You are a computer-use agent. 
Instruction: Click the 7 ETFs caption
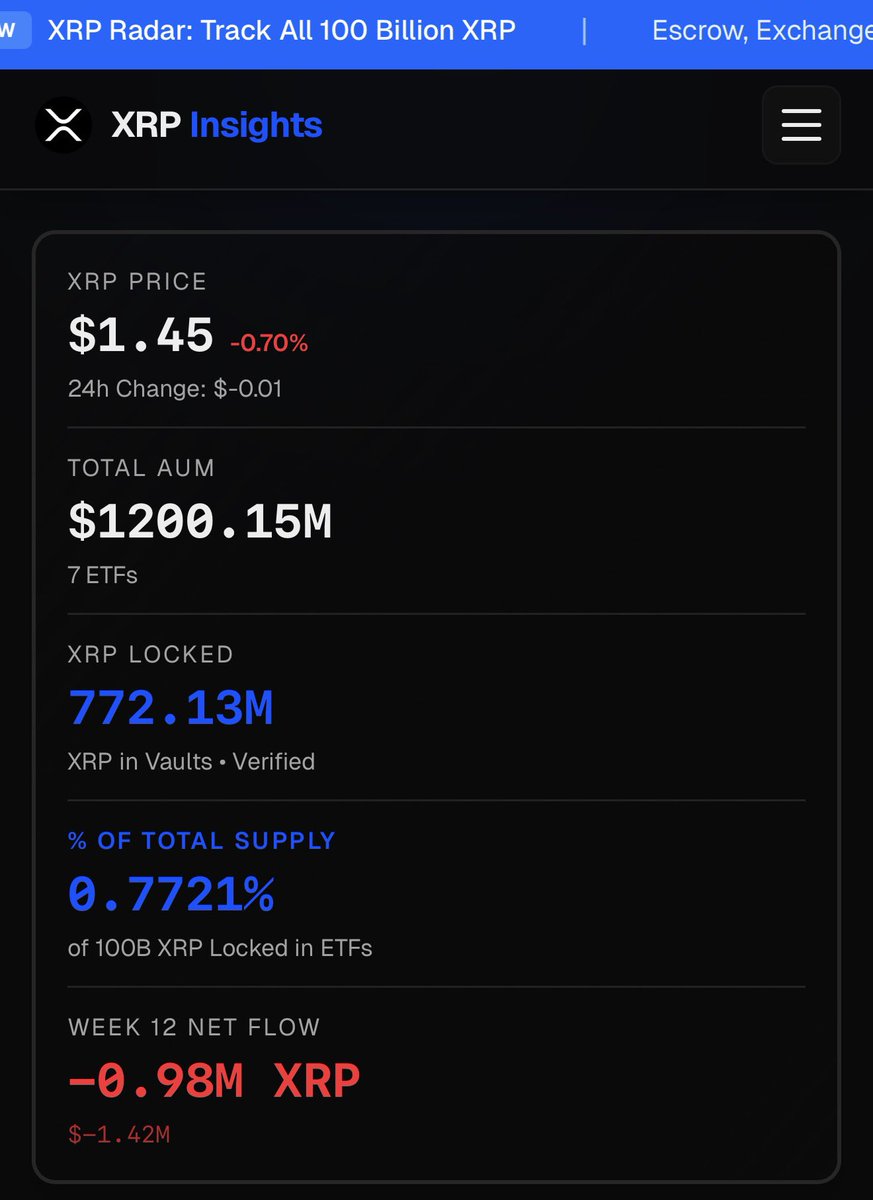103,575
